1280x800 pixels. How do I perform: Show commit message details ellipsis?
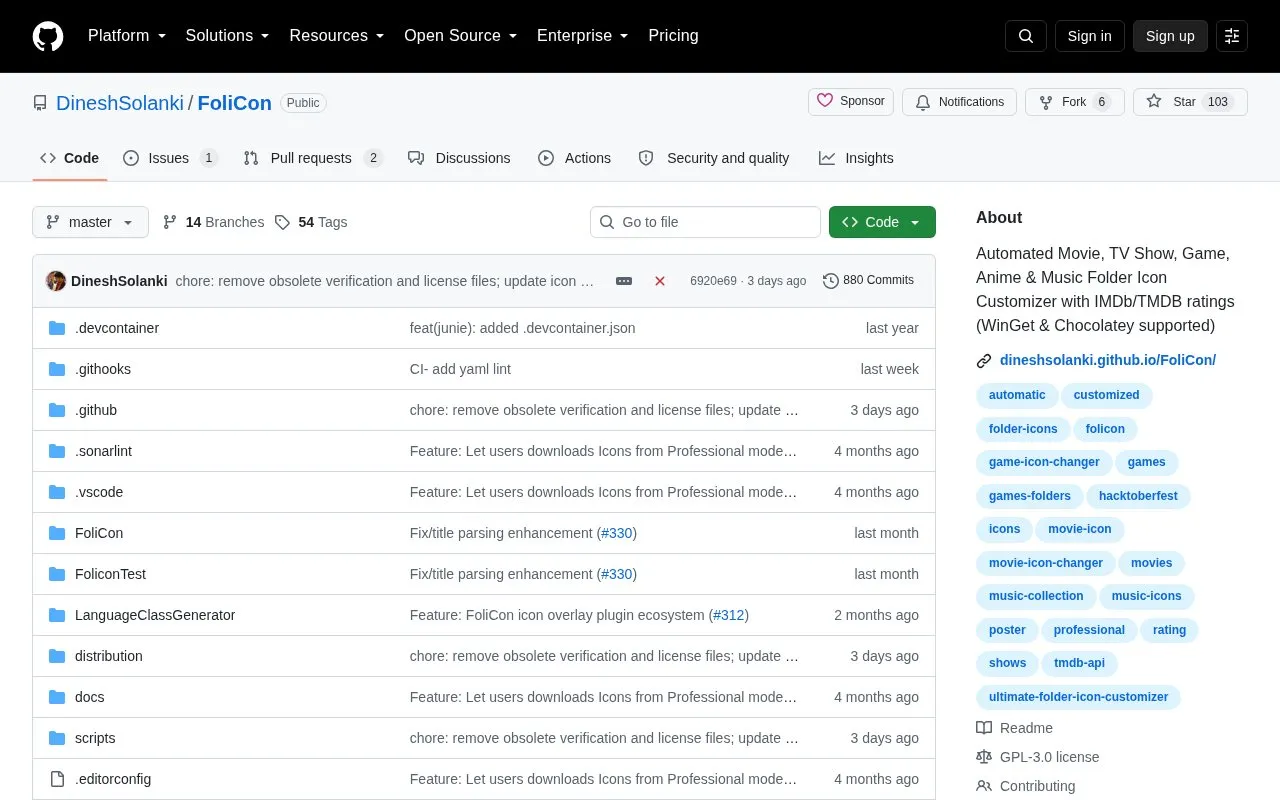click(624, 281)
